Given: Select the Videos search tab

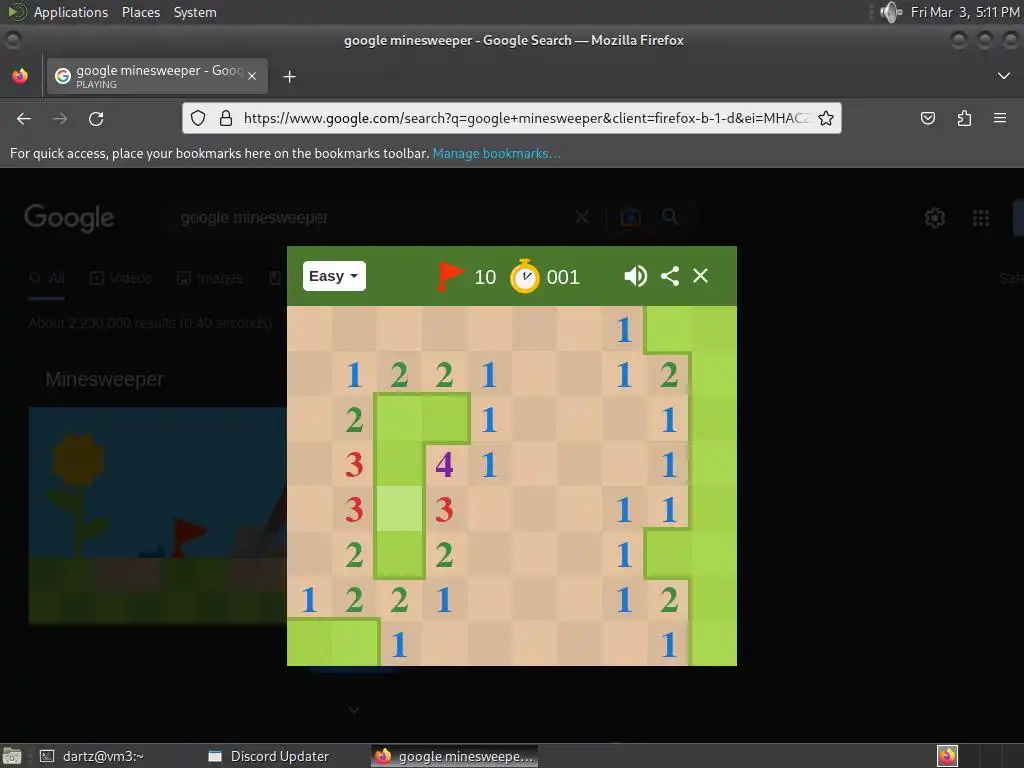Looking at the screenshot, I should coord(121,279).
